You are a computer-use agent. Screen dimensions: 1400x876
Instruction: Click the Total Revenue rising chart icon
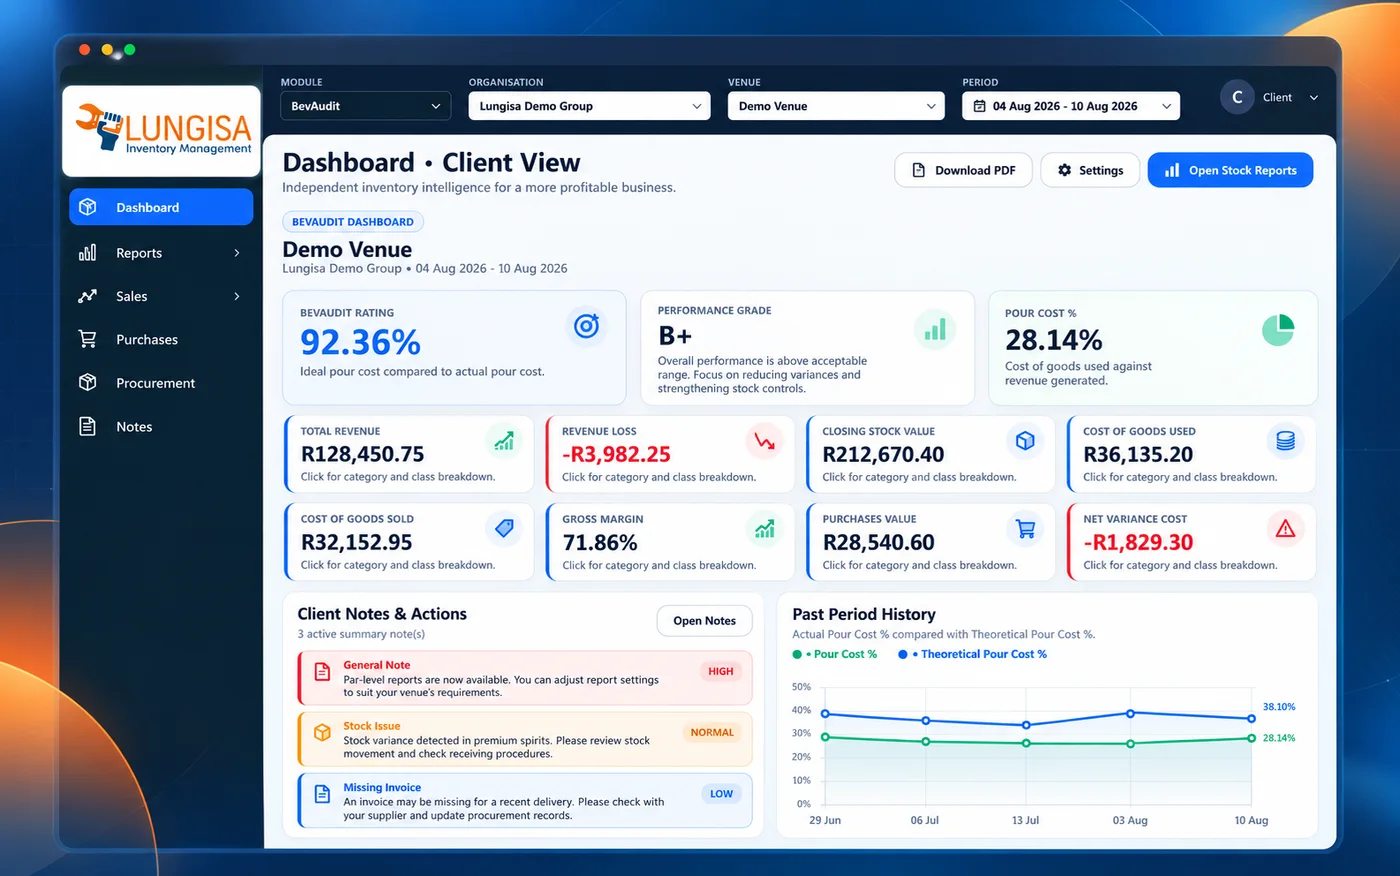tap(504, 440)
